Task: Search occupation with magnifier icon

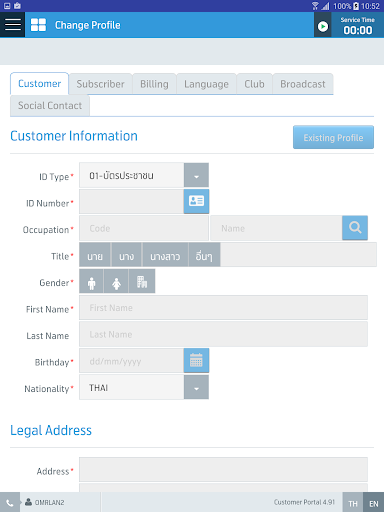Action: pyautogui.click(x=355, y=228)
